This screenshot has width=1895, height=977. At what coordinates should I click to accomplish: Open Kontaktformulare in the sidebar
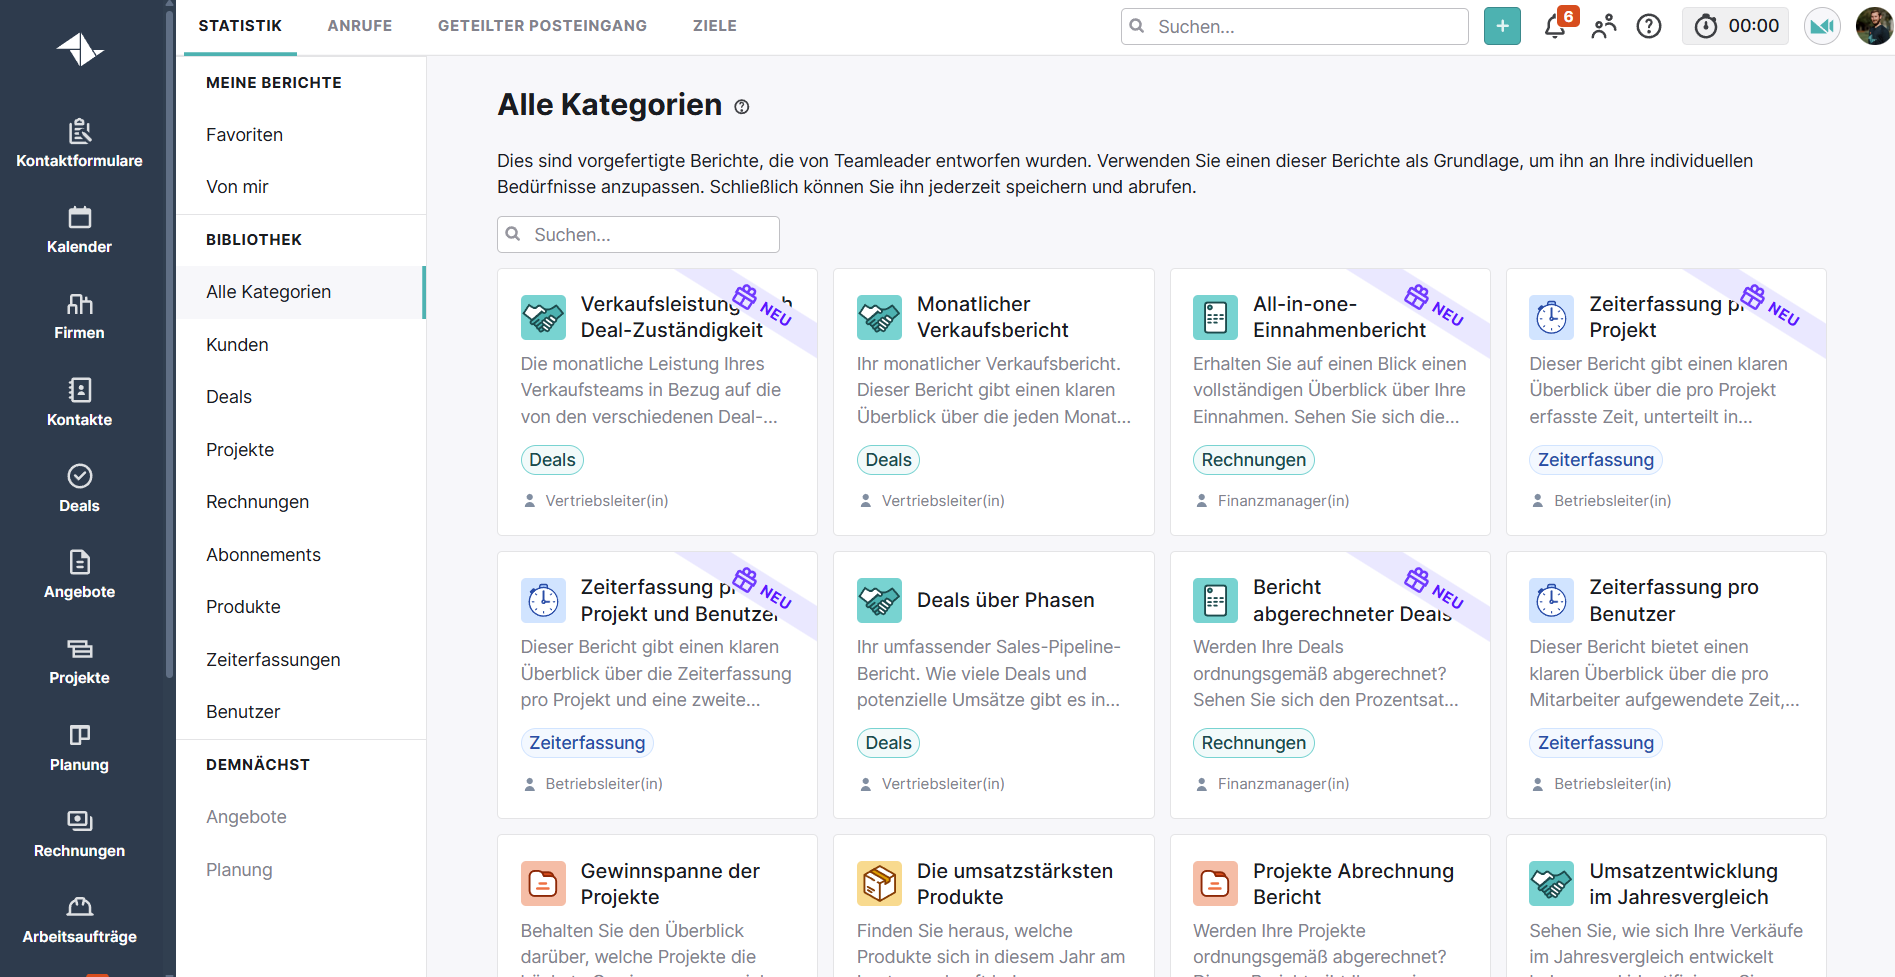79,143
